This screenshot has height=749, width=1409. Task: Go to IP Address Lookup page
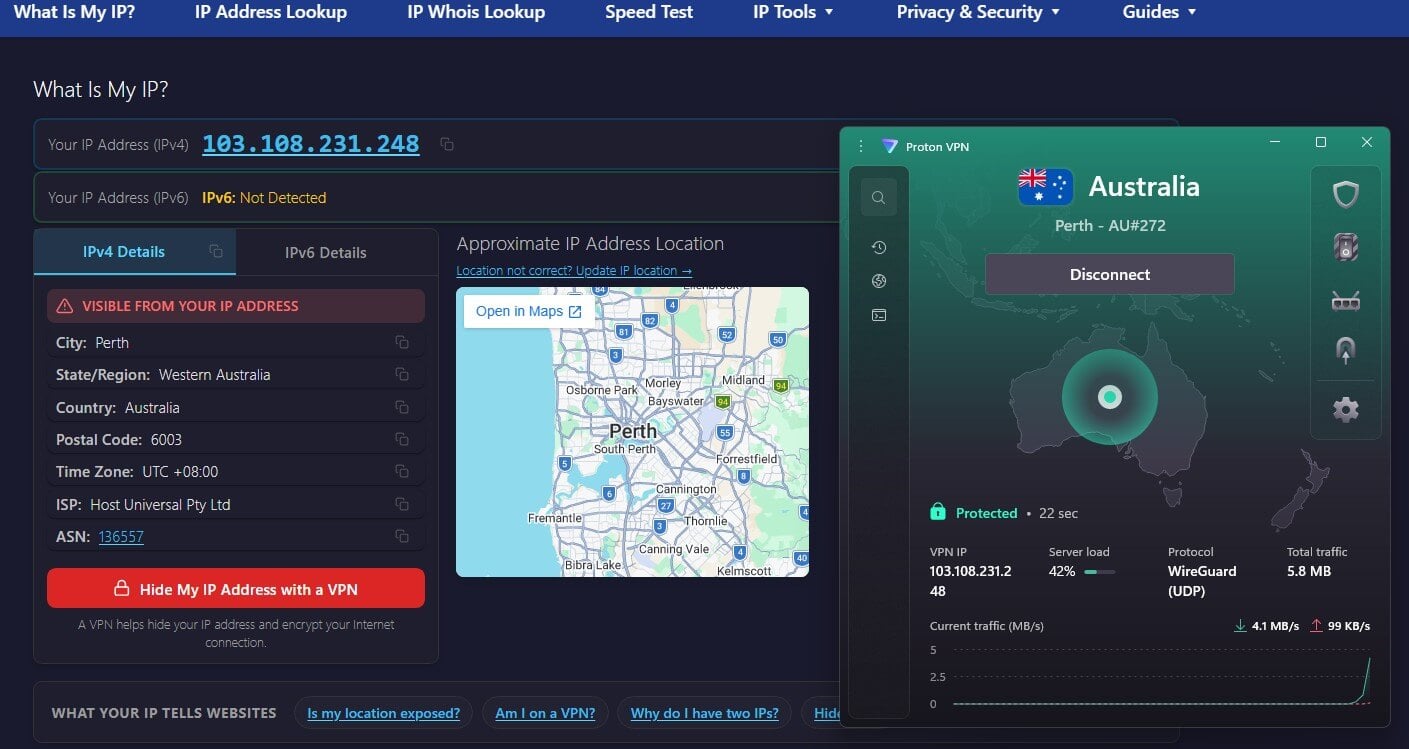(271, 12)
